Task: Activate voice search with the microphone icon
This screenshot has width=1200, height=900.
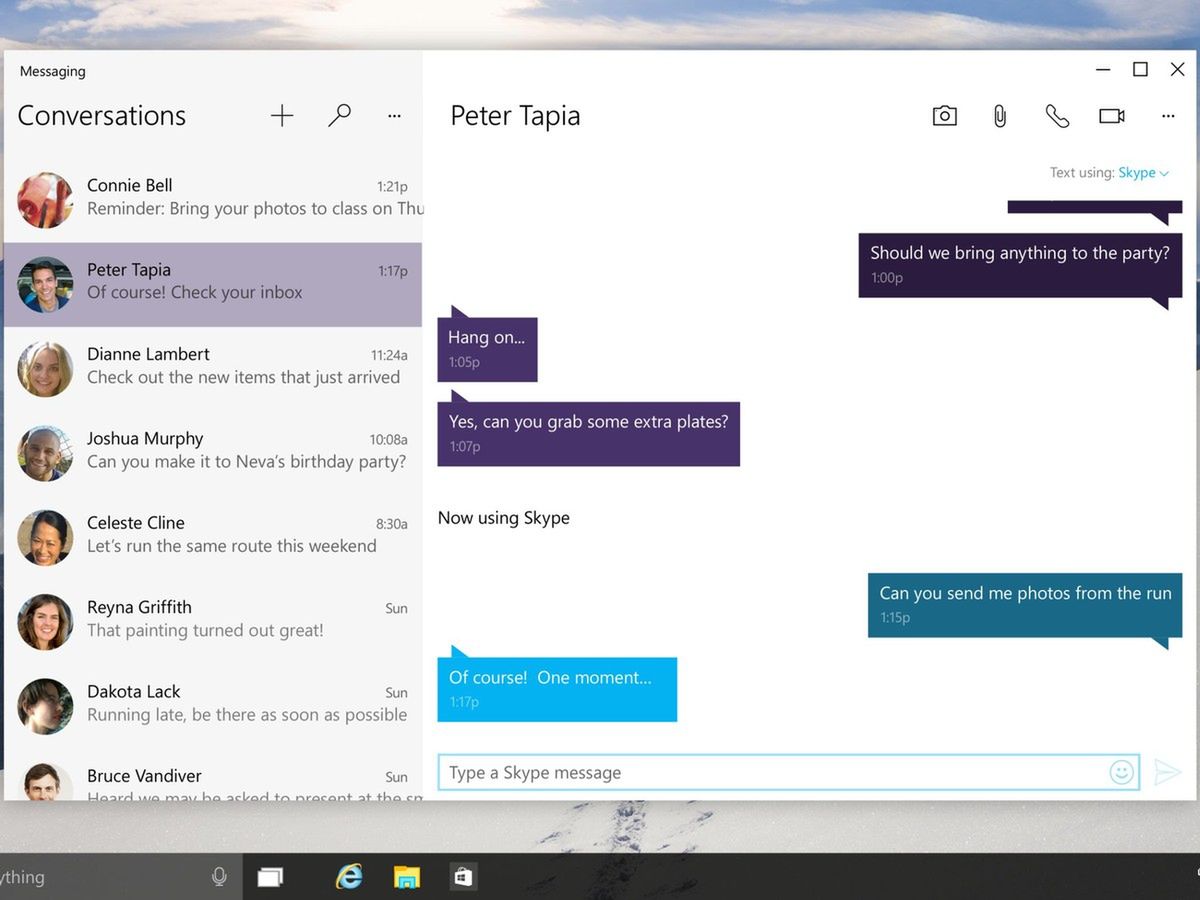Action: (x=219, y=876)
